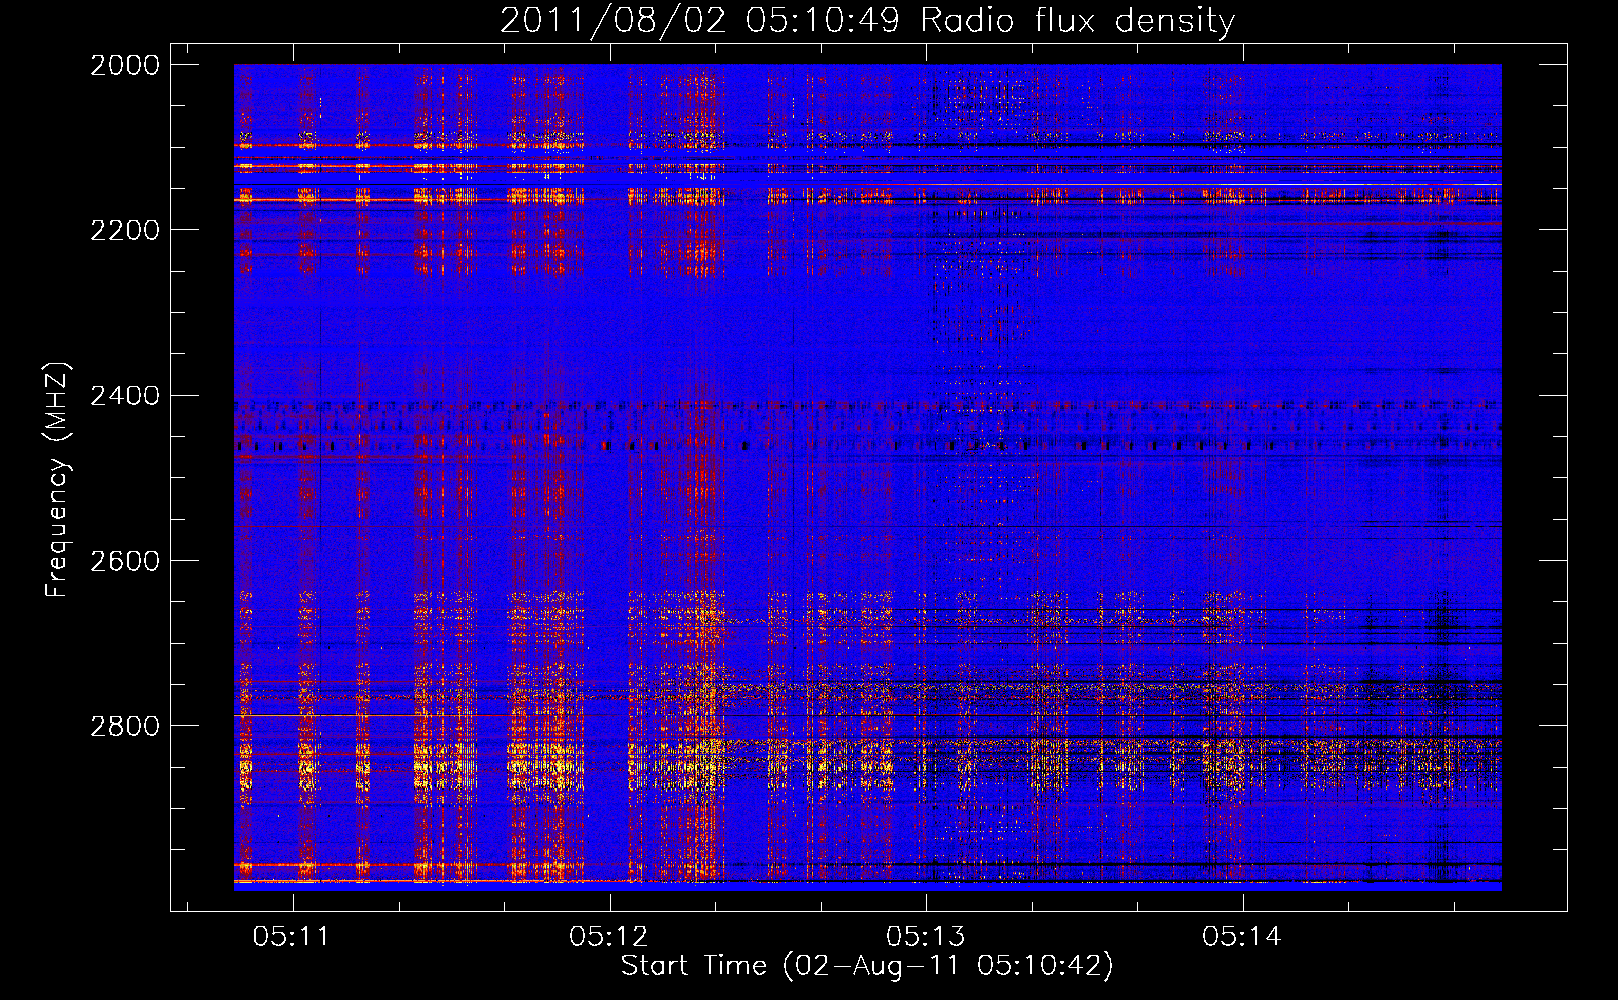Click the 2800 frequency tick label

point(125,726)
